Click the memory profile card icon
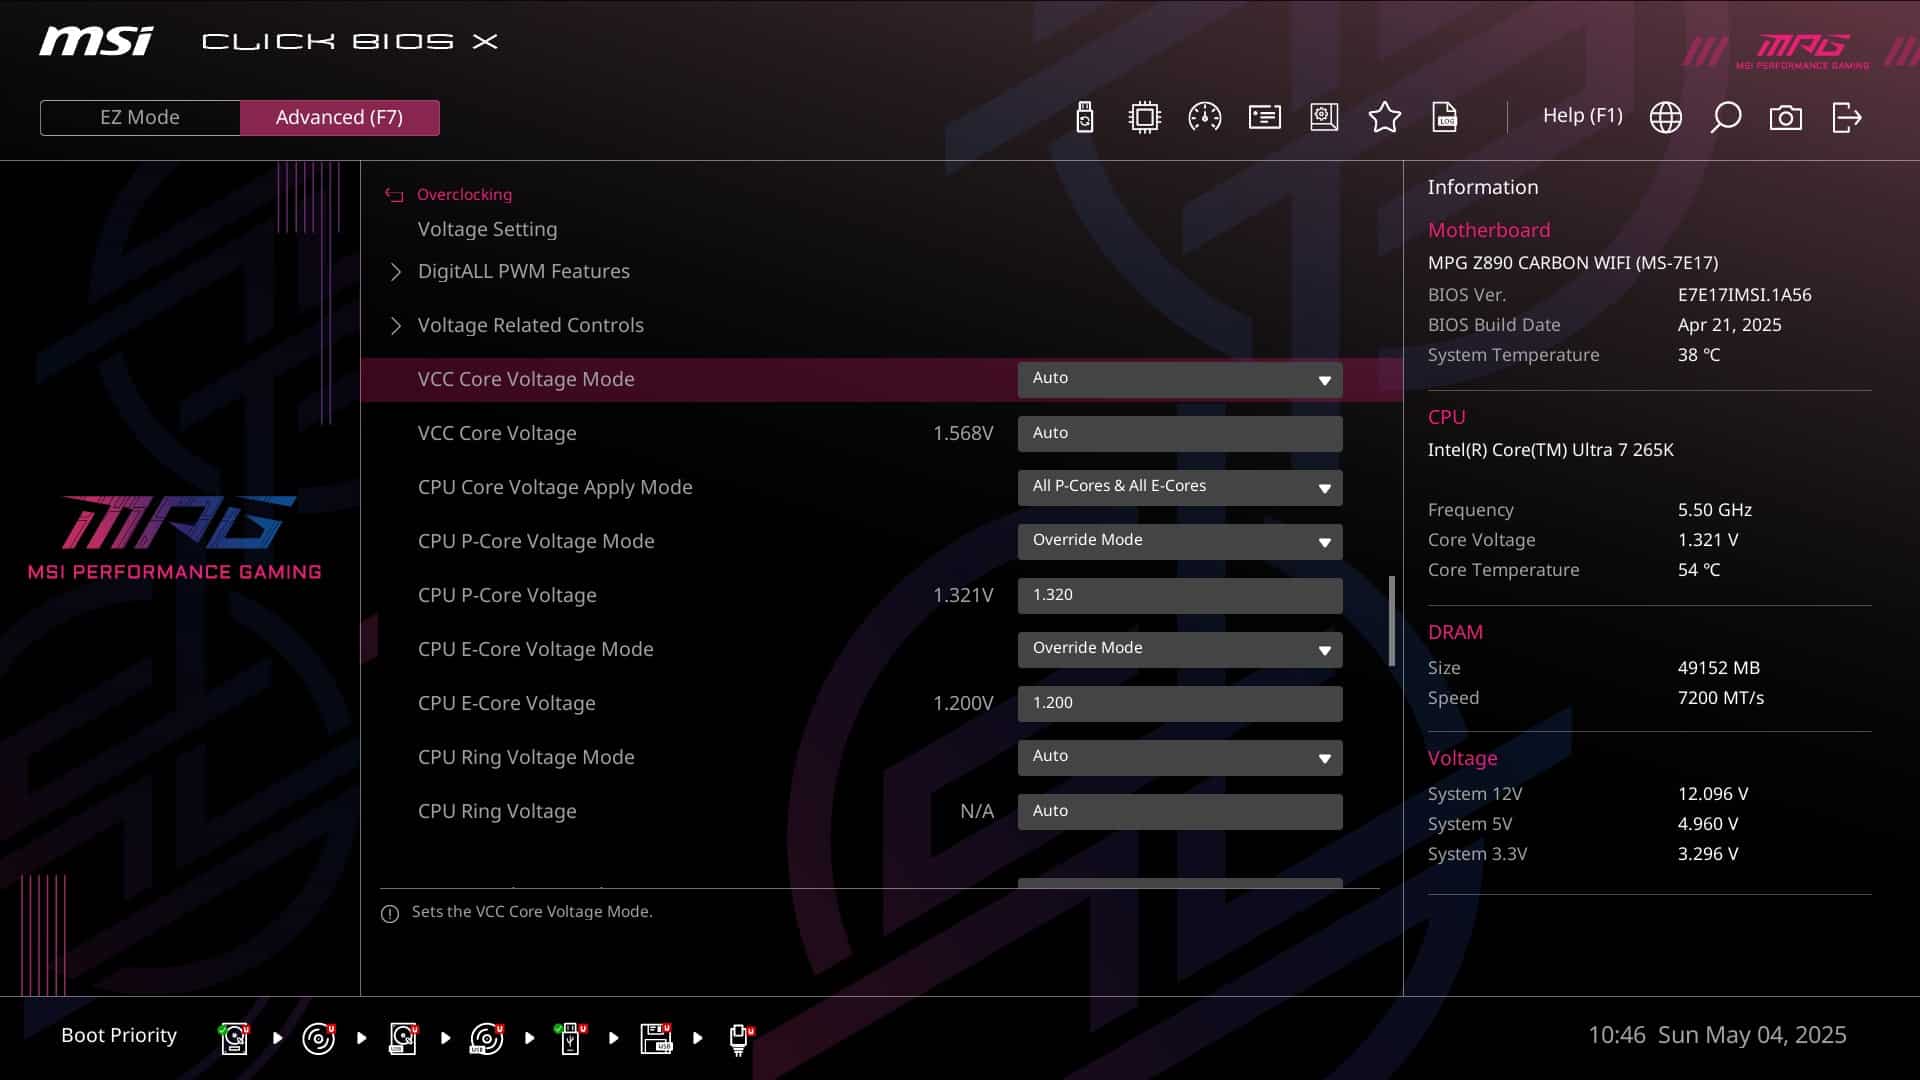Screen dimensions: 1920x1080 [1265, 117]
